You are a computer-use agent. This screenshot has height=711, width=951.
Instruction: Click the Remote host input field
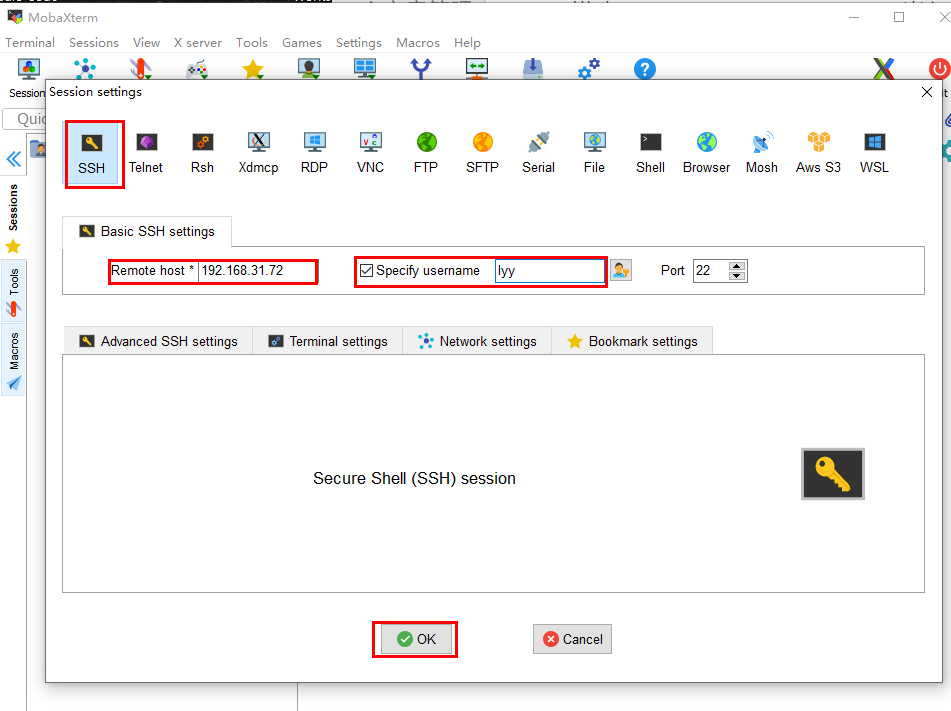coord(257,271)
